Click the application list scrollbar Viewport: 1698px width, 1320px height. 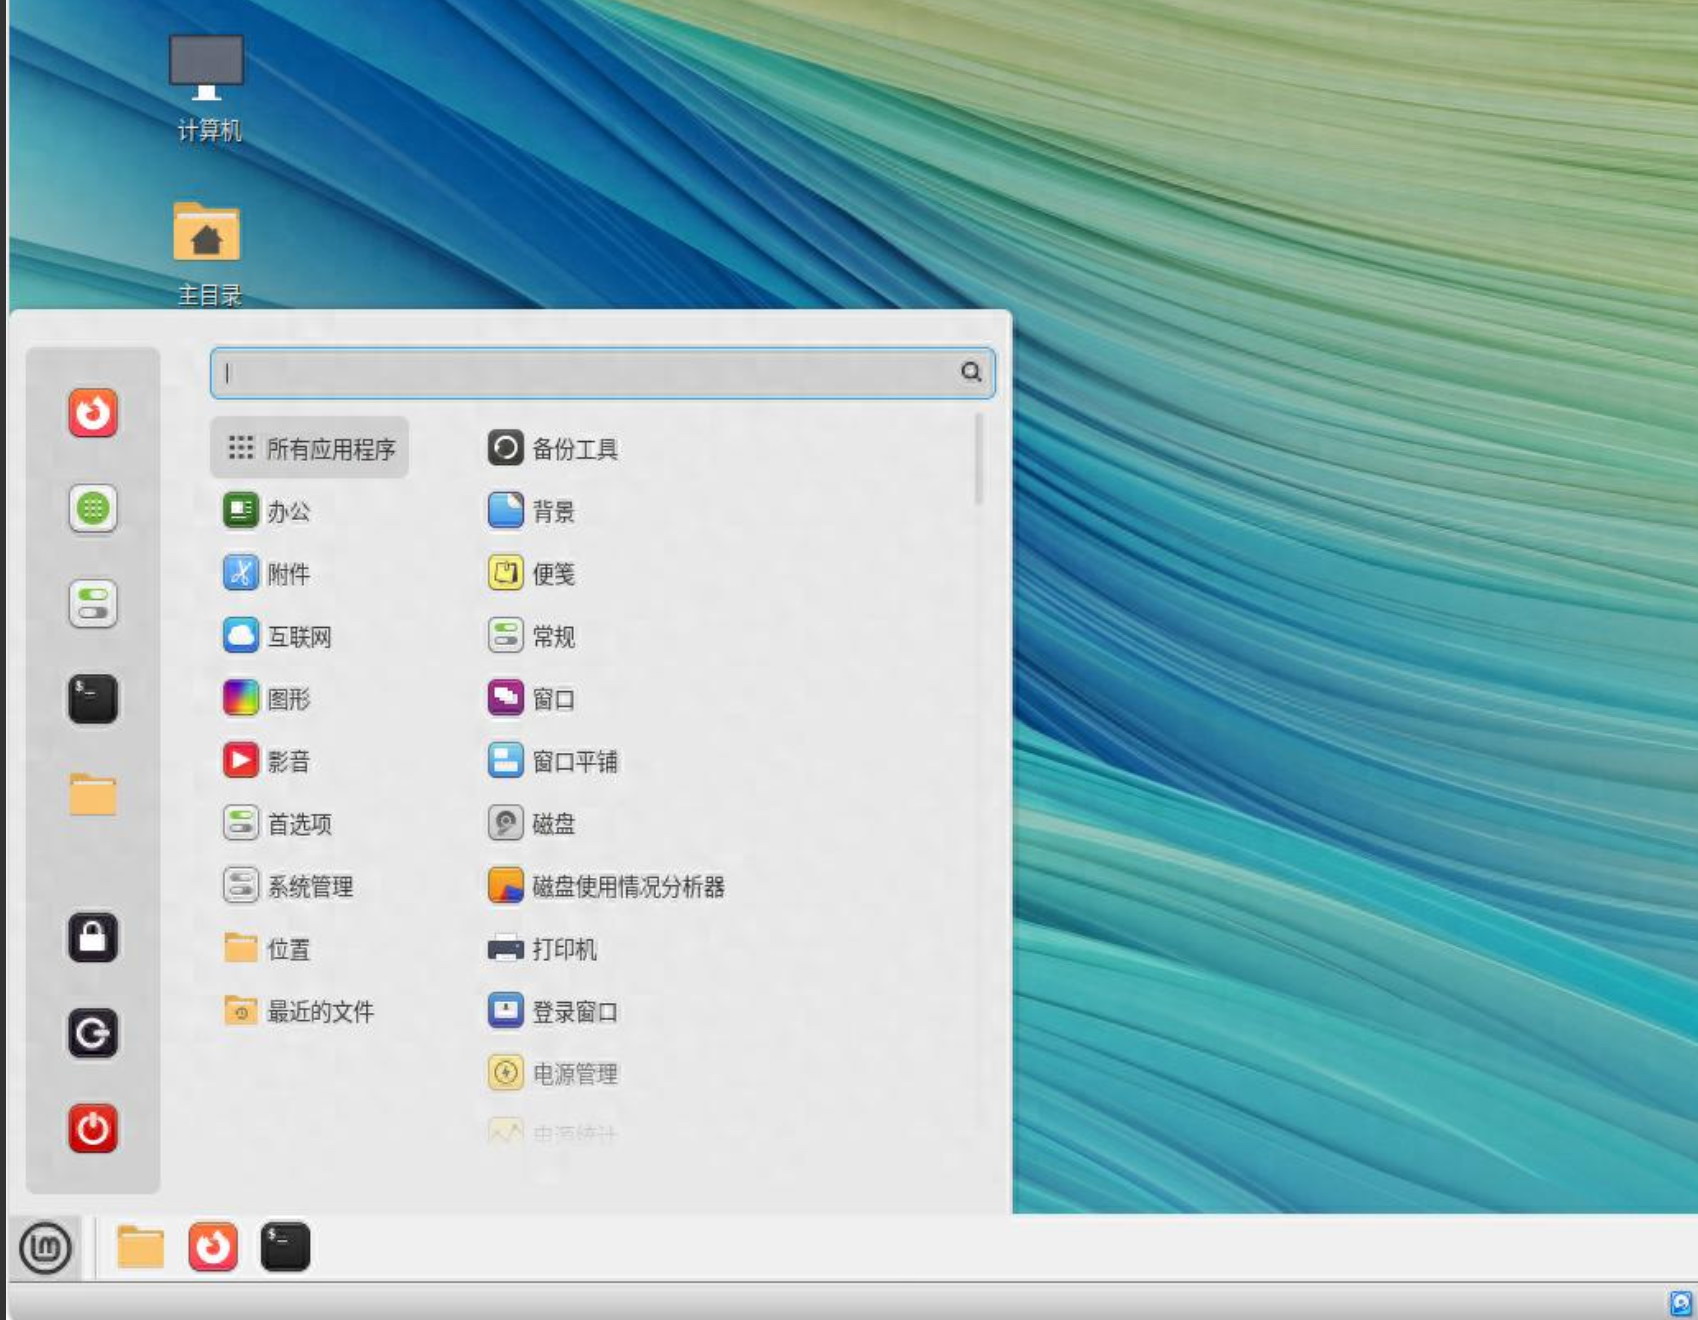point(978,460)
